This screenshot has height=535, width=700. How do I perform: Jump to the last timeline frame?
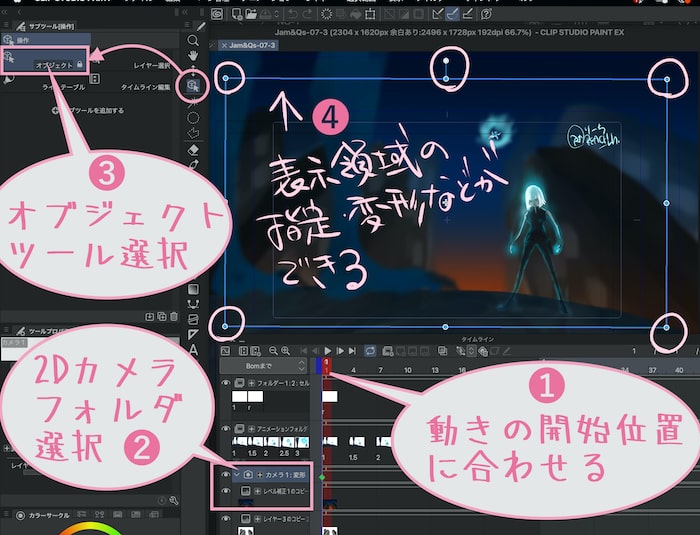(352, 351)
